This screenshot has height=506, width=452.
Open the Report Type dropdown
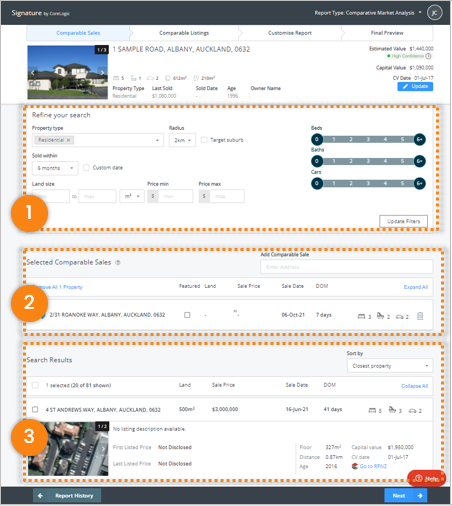coord(368,13)
